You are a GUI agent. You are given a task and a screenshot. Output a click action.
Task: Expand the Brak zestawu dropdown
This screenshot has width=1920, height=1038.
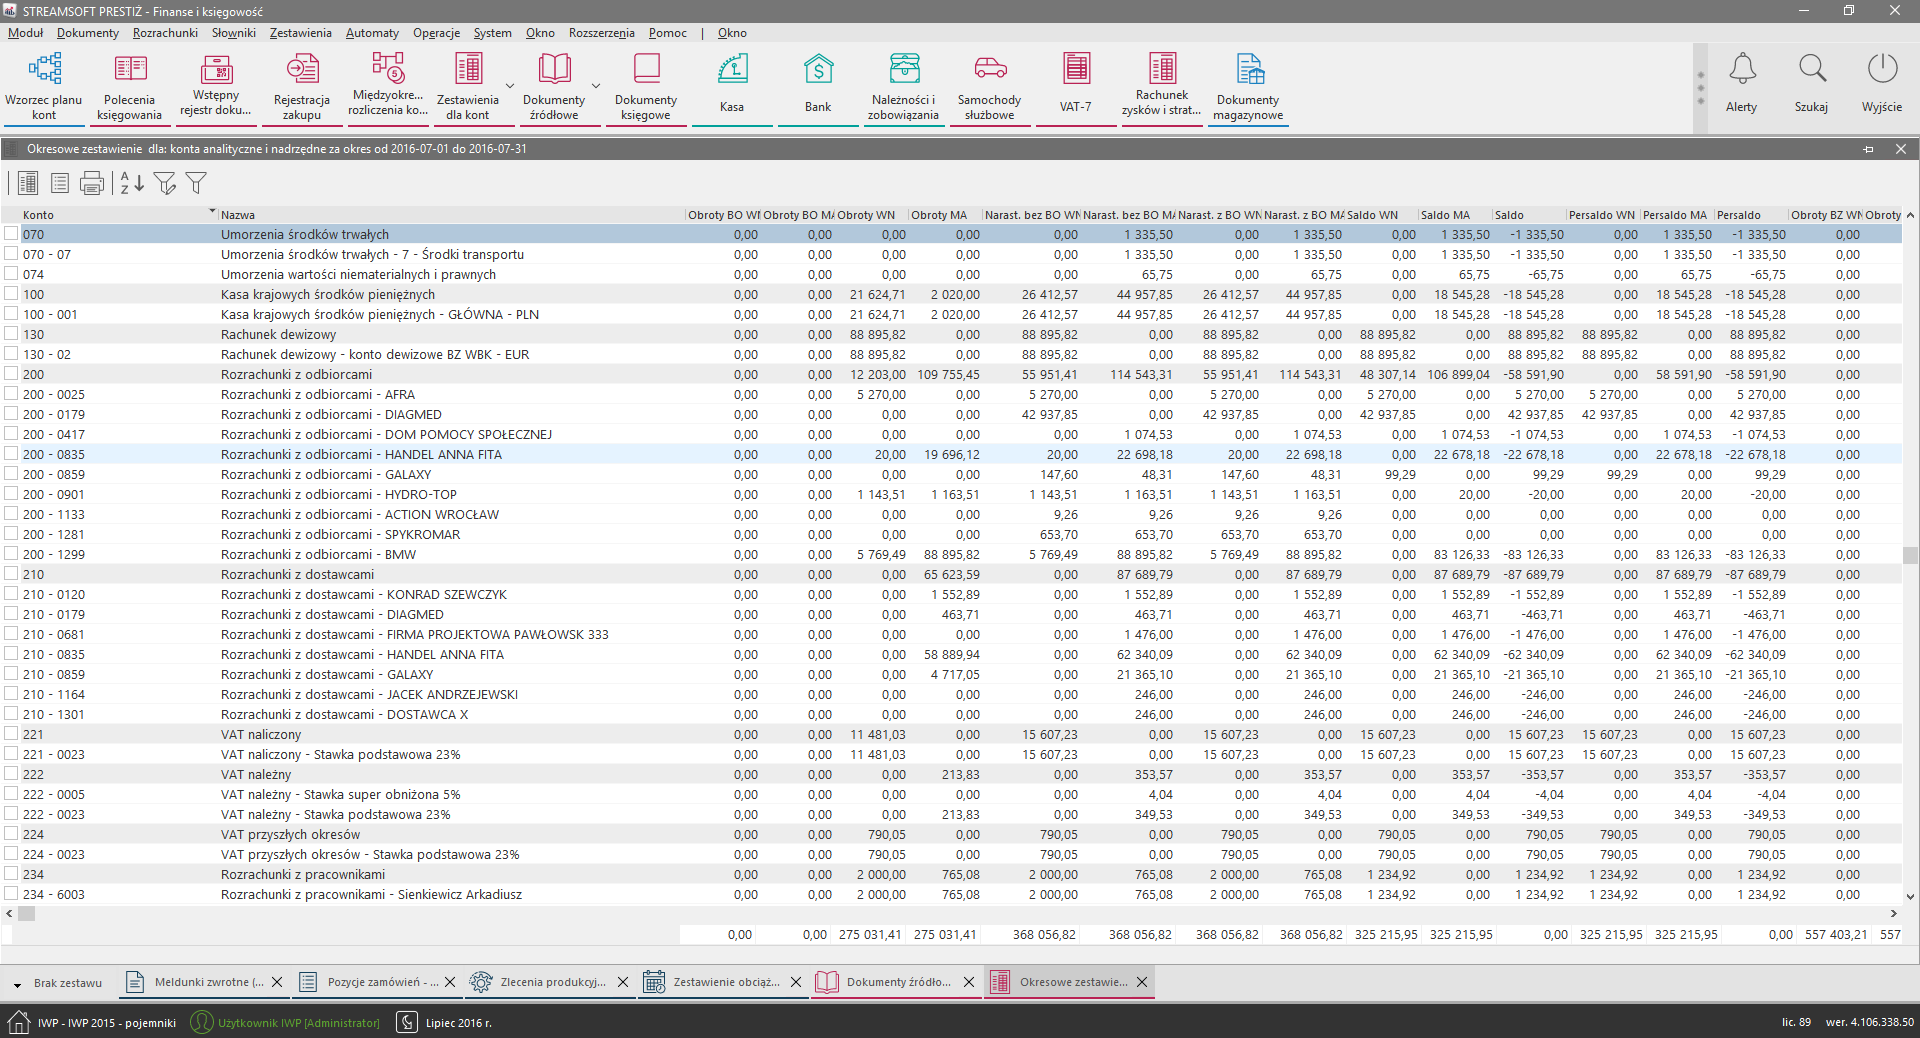click(17, 984)
